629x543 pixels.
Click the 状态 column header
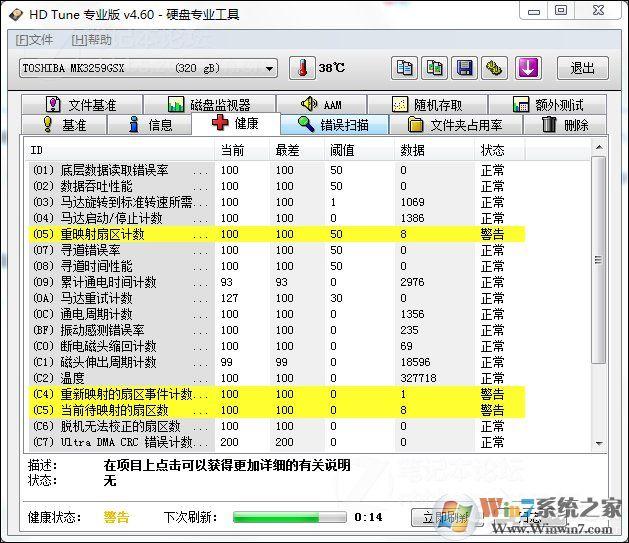tap(500, 150)
